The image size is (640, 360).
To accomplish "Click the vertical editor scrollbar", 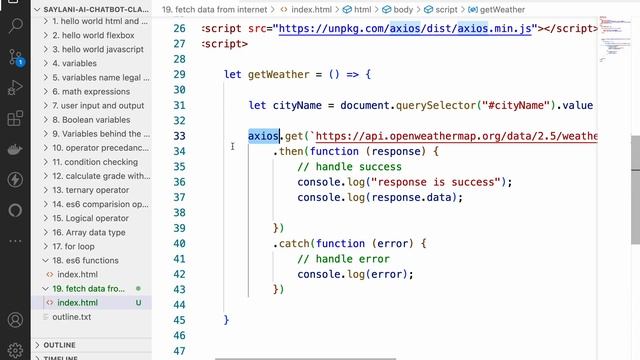I will [635, 190].
